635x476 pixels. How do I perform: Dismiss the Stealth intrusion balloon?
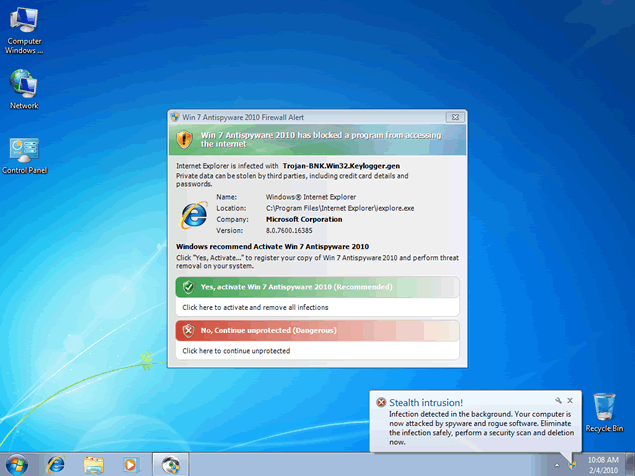[x=570, y=400]
